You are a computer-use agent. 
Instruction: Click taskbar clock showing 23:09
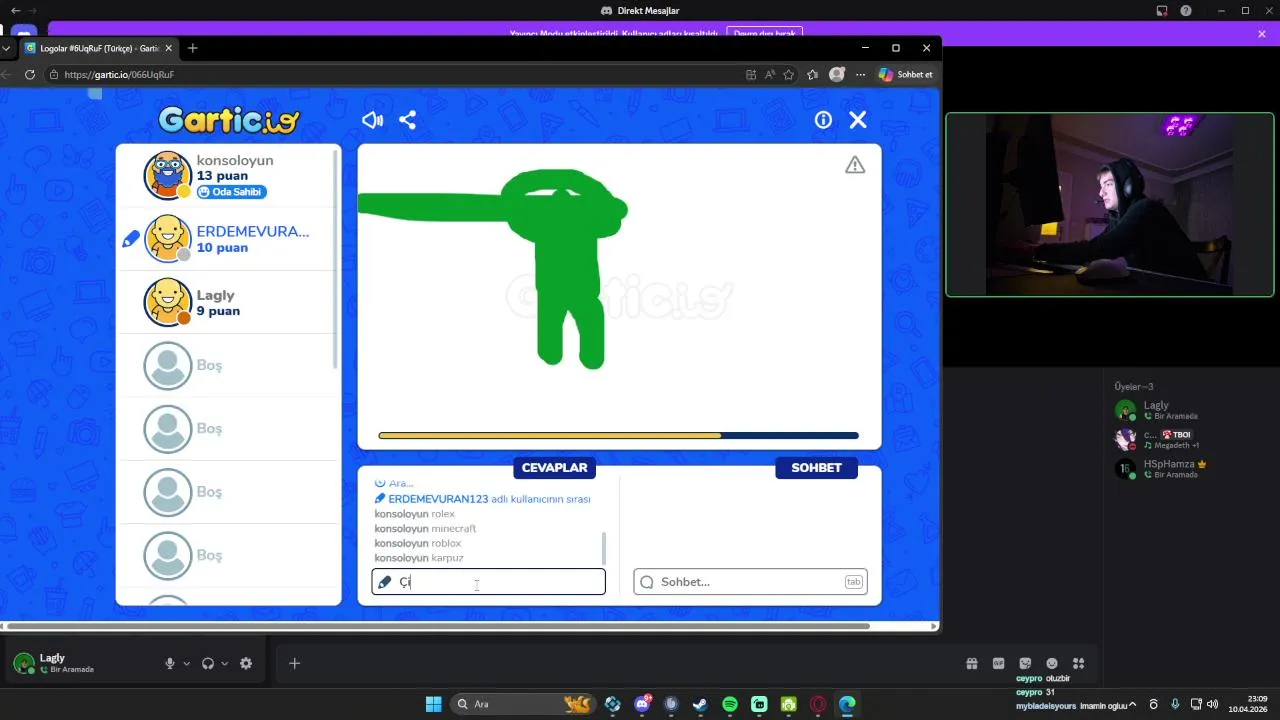[1247, 704]
